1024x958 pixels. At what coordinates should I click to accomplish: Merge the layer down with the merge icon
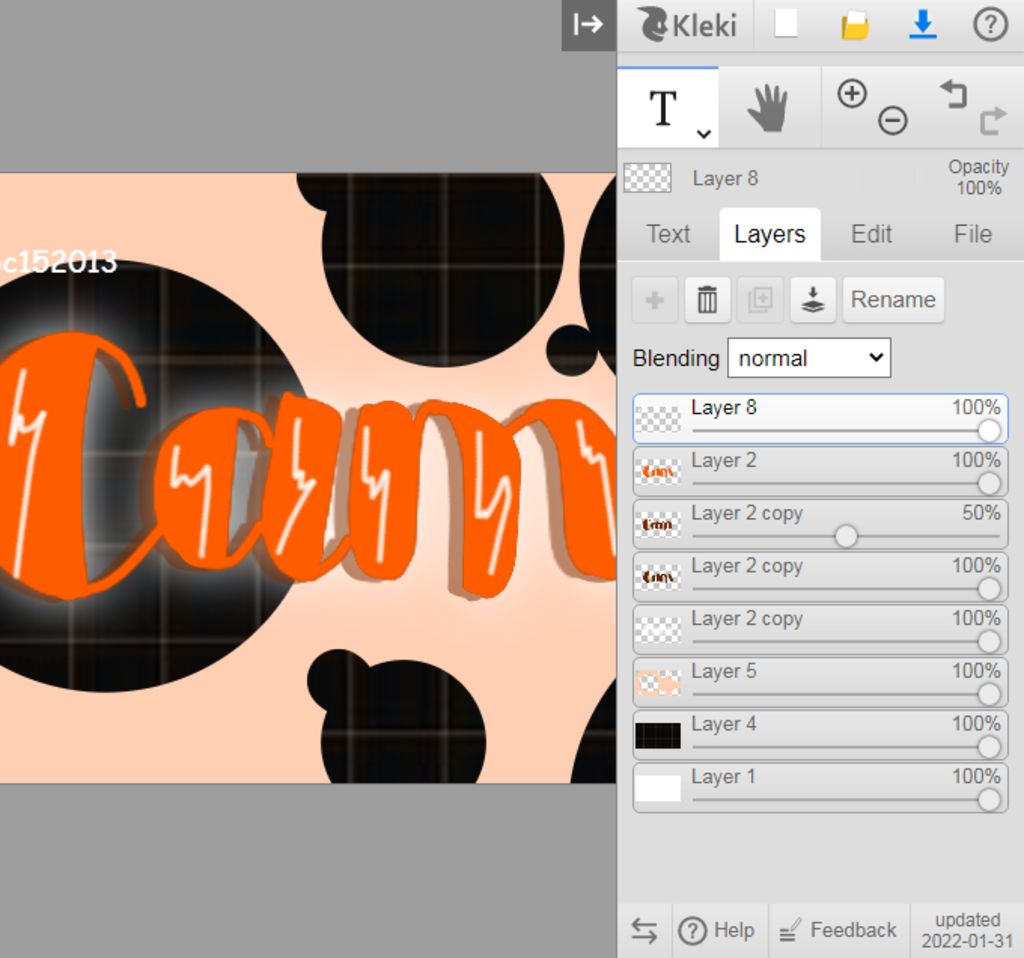[x=813, y=300]
